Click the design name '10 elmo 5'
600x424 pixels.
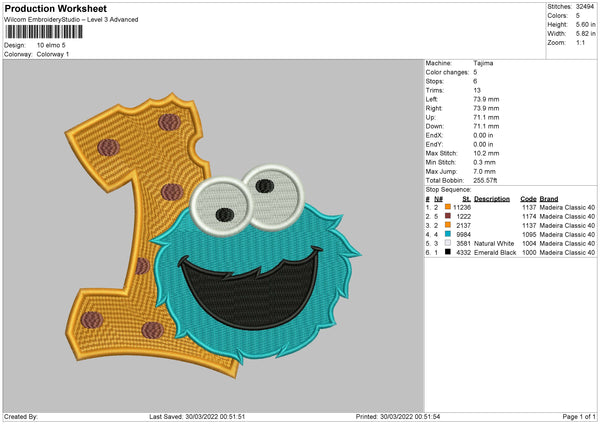pyautogui.click(x=51, y=45)
